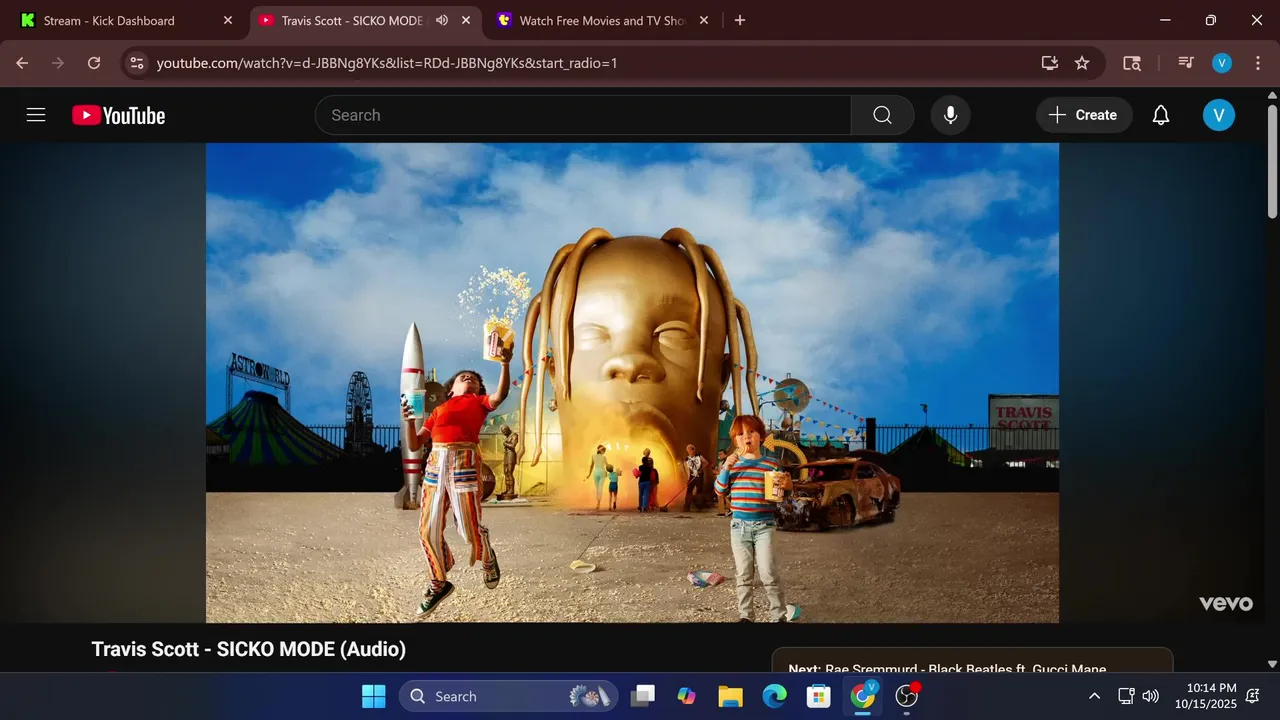
Task: Click the video title Travis Scott - SICKO MODE (Audio)
Action: (249, 649)
